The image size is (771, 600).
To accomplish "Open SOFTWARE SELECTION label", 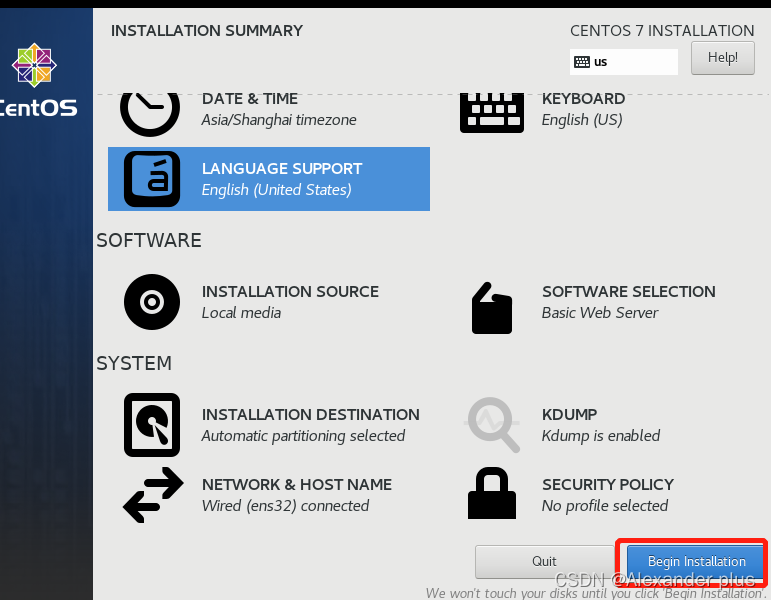I will [629, 292].
